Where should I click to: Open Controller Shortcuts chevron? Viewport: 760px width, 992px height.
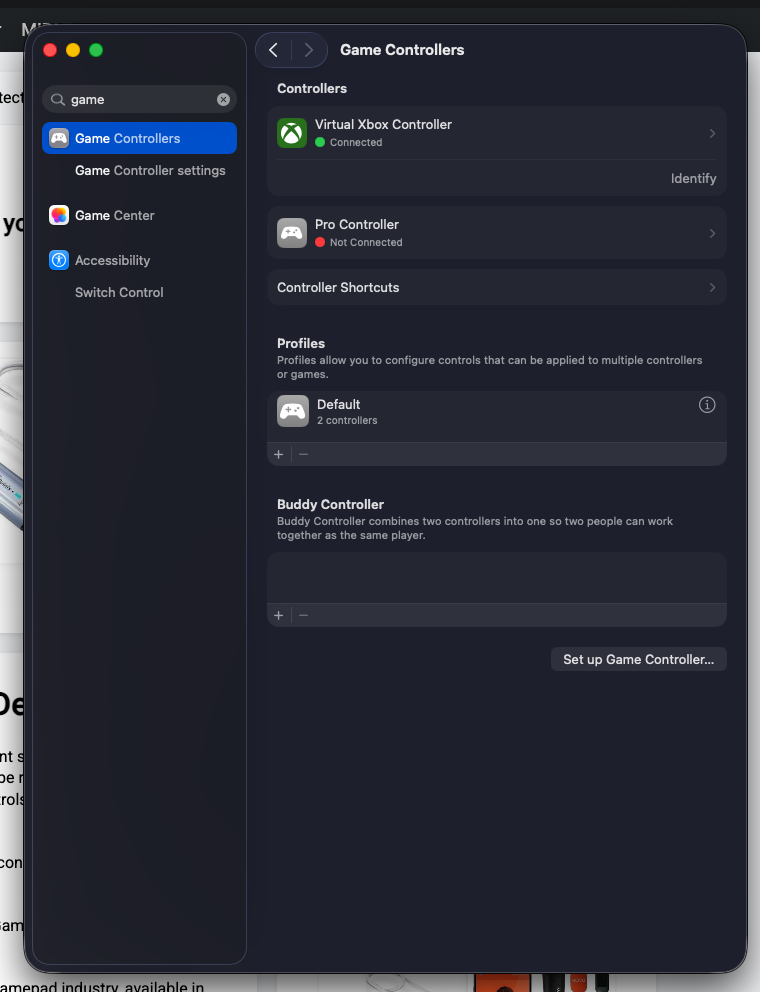[712, 287]
